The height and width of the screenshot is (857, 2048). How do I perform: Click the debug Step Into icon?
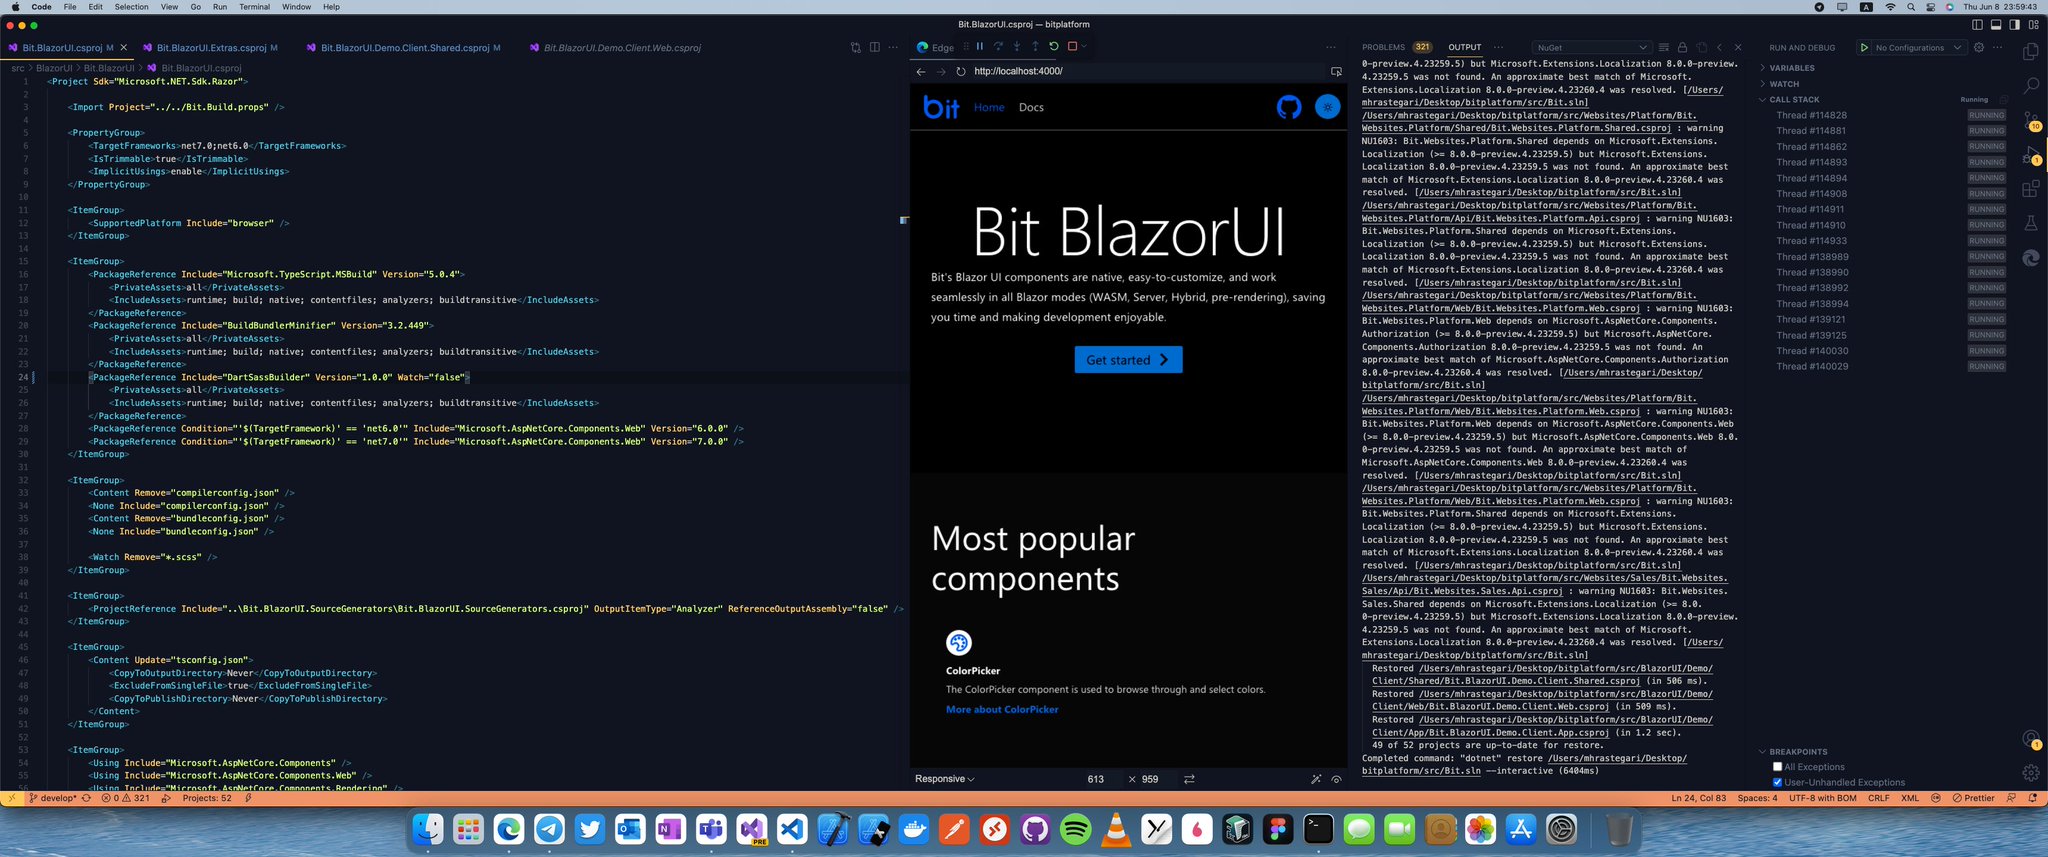point(1017,46)
